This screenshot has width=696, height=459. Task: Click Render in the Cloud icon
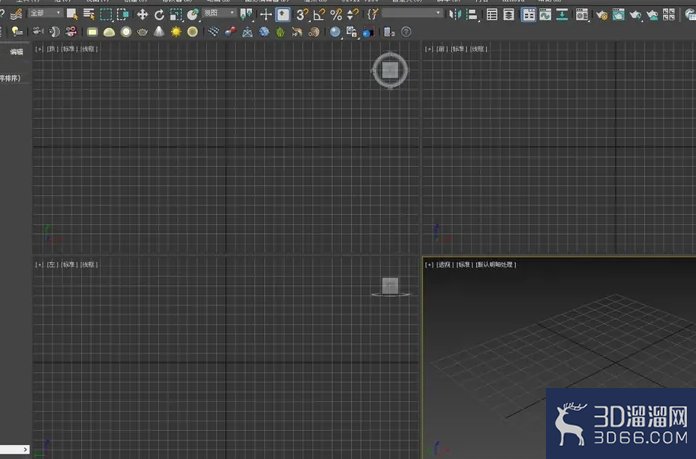652,15
